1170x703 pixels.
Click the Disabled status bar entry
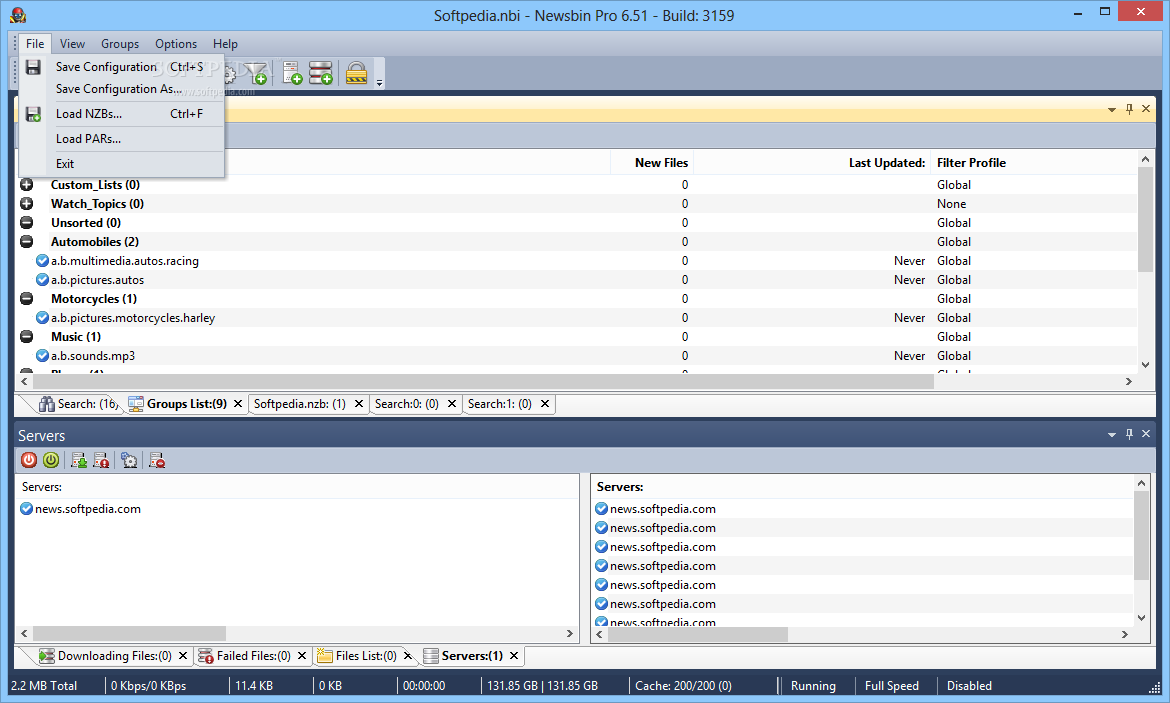[969, 686]
